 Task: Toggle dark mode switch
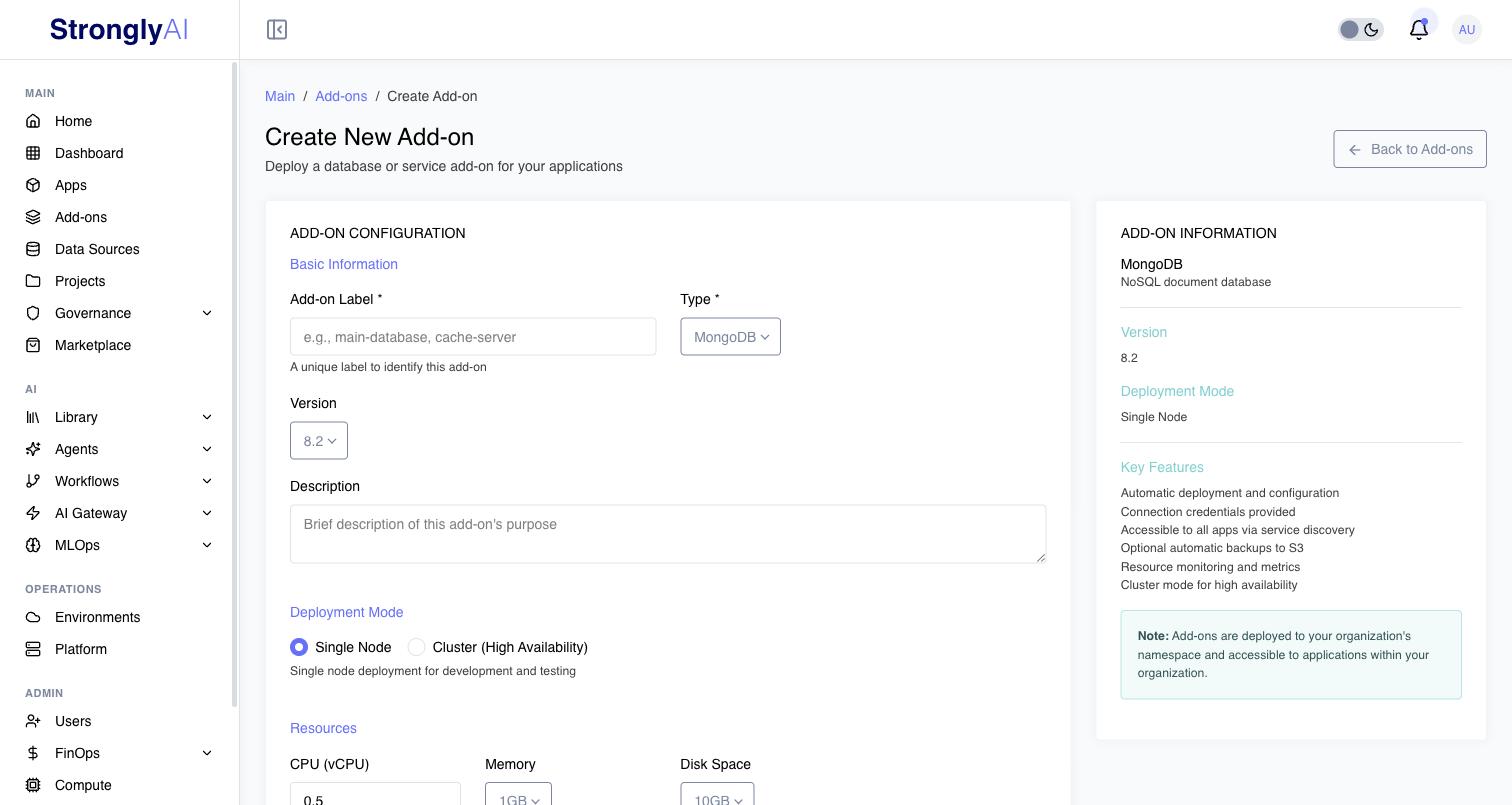pyautogui.click(x=1361, y=30)
